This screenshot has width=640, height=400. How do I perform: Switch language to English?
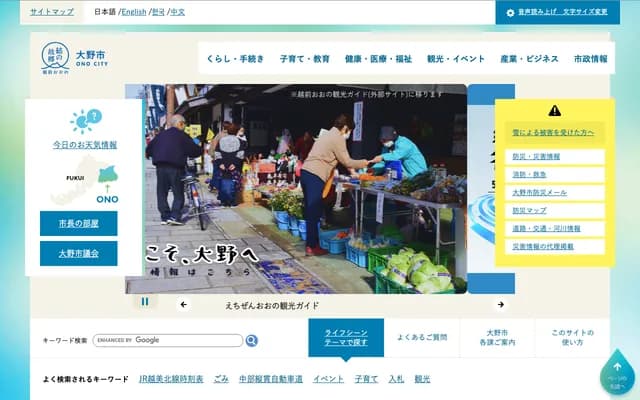click(x=133, y=12)
